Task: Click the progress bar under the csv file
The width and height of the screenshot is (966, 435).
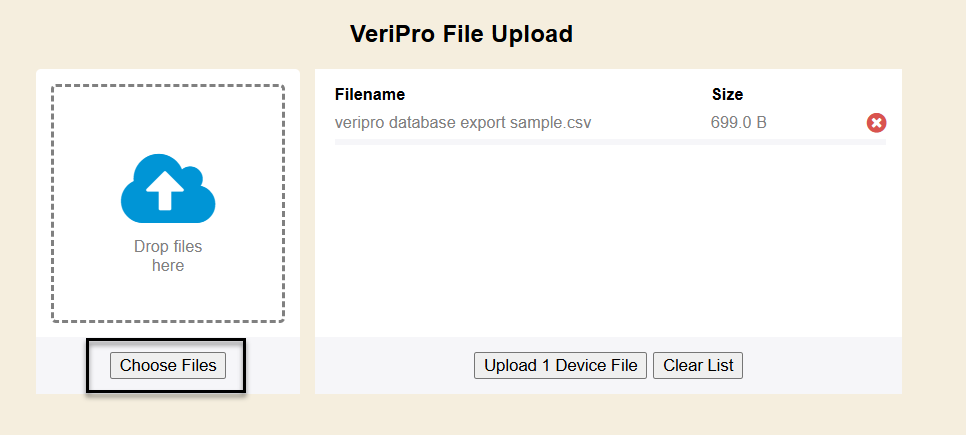Action: [610, 143]
